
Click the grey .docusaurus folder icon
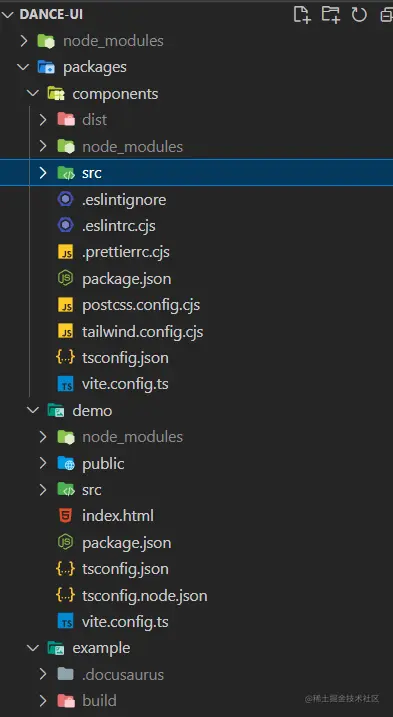[66, 674]
